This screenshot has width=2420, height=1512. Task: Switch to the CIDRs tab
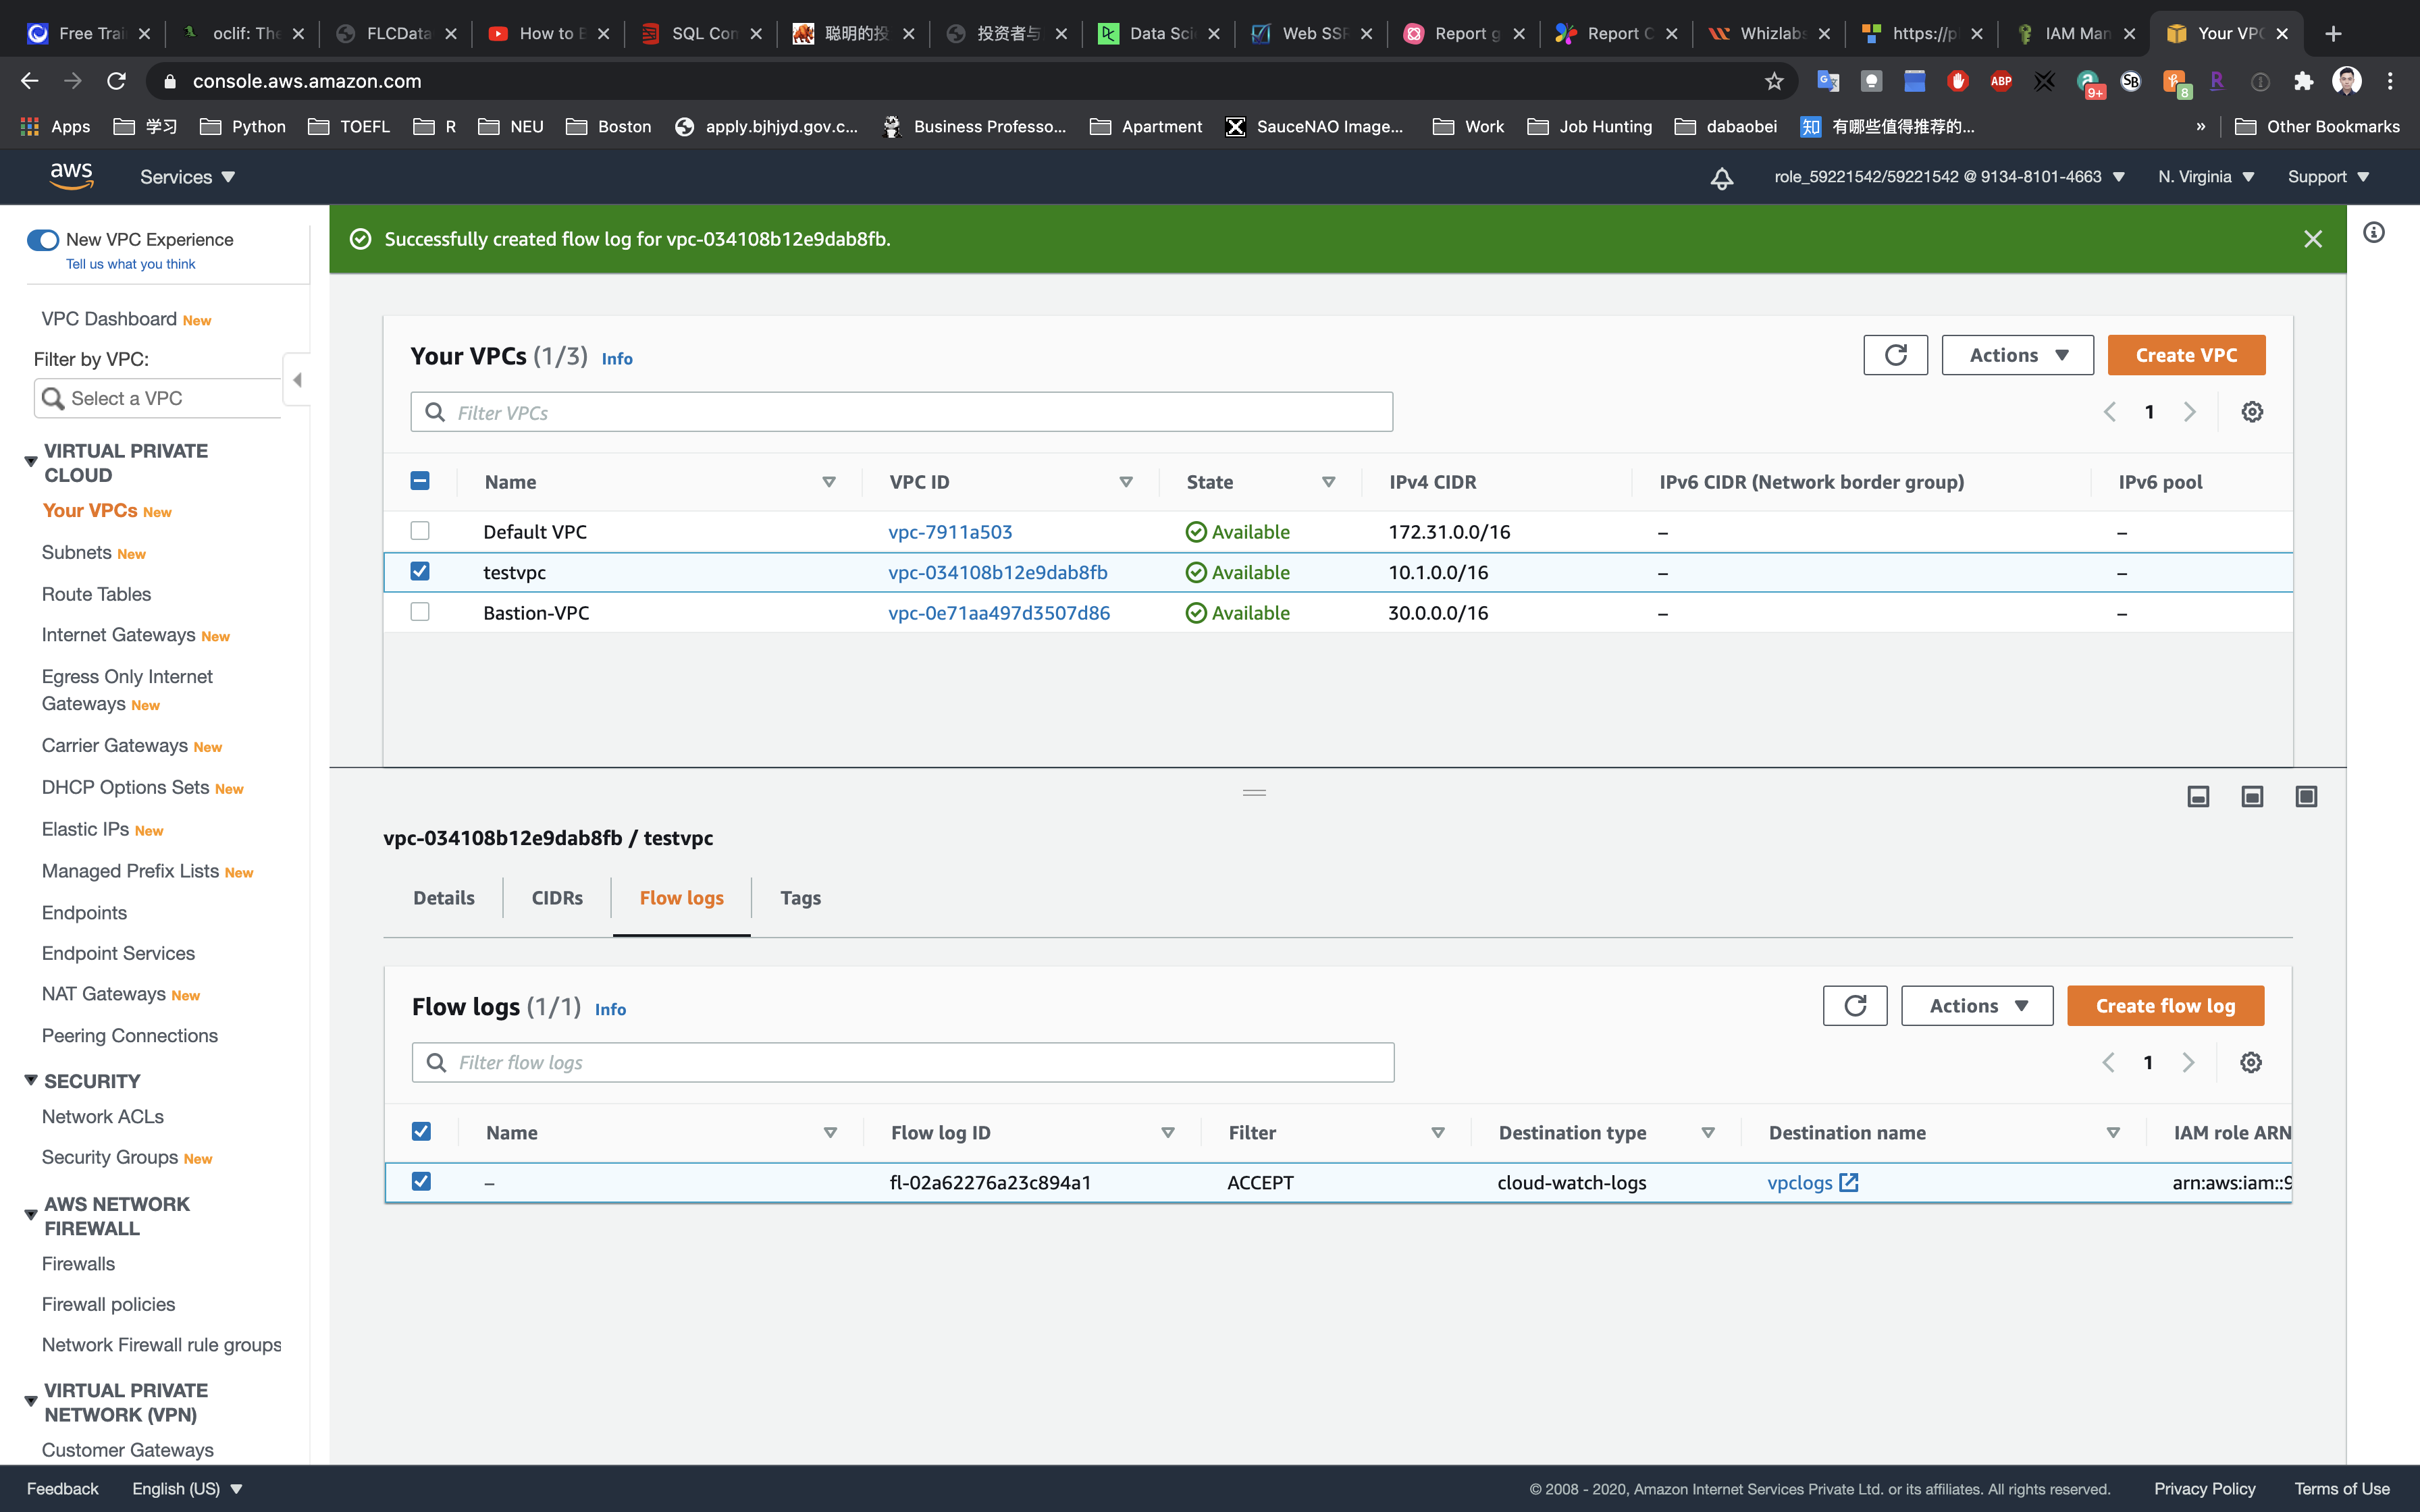(557, 898)
